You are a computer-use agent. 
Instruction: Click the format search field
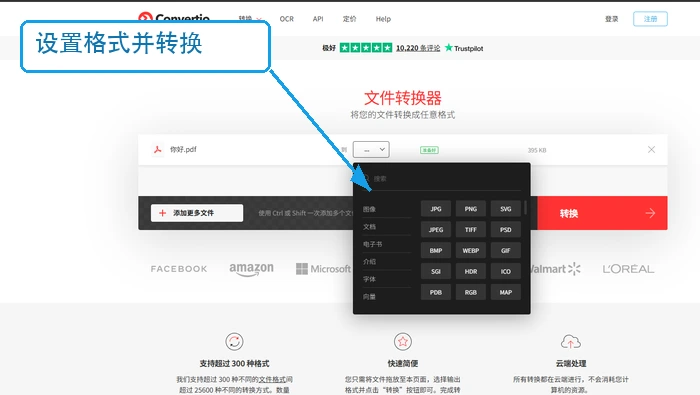pos(442,179)
